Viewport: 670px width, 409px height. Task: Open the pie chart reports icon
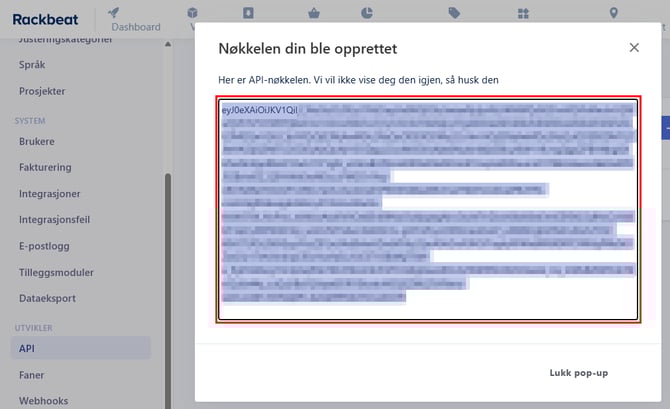click(x=367, y=13)
